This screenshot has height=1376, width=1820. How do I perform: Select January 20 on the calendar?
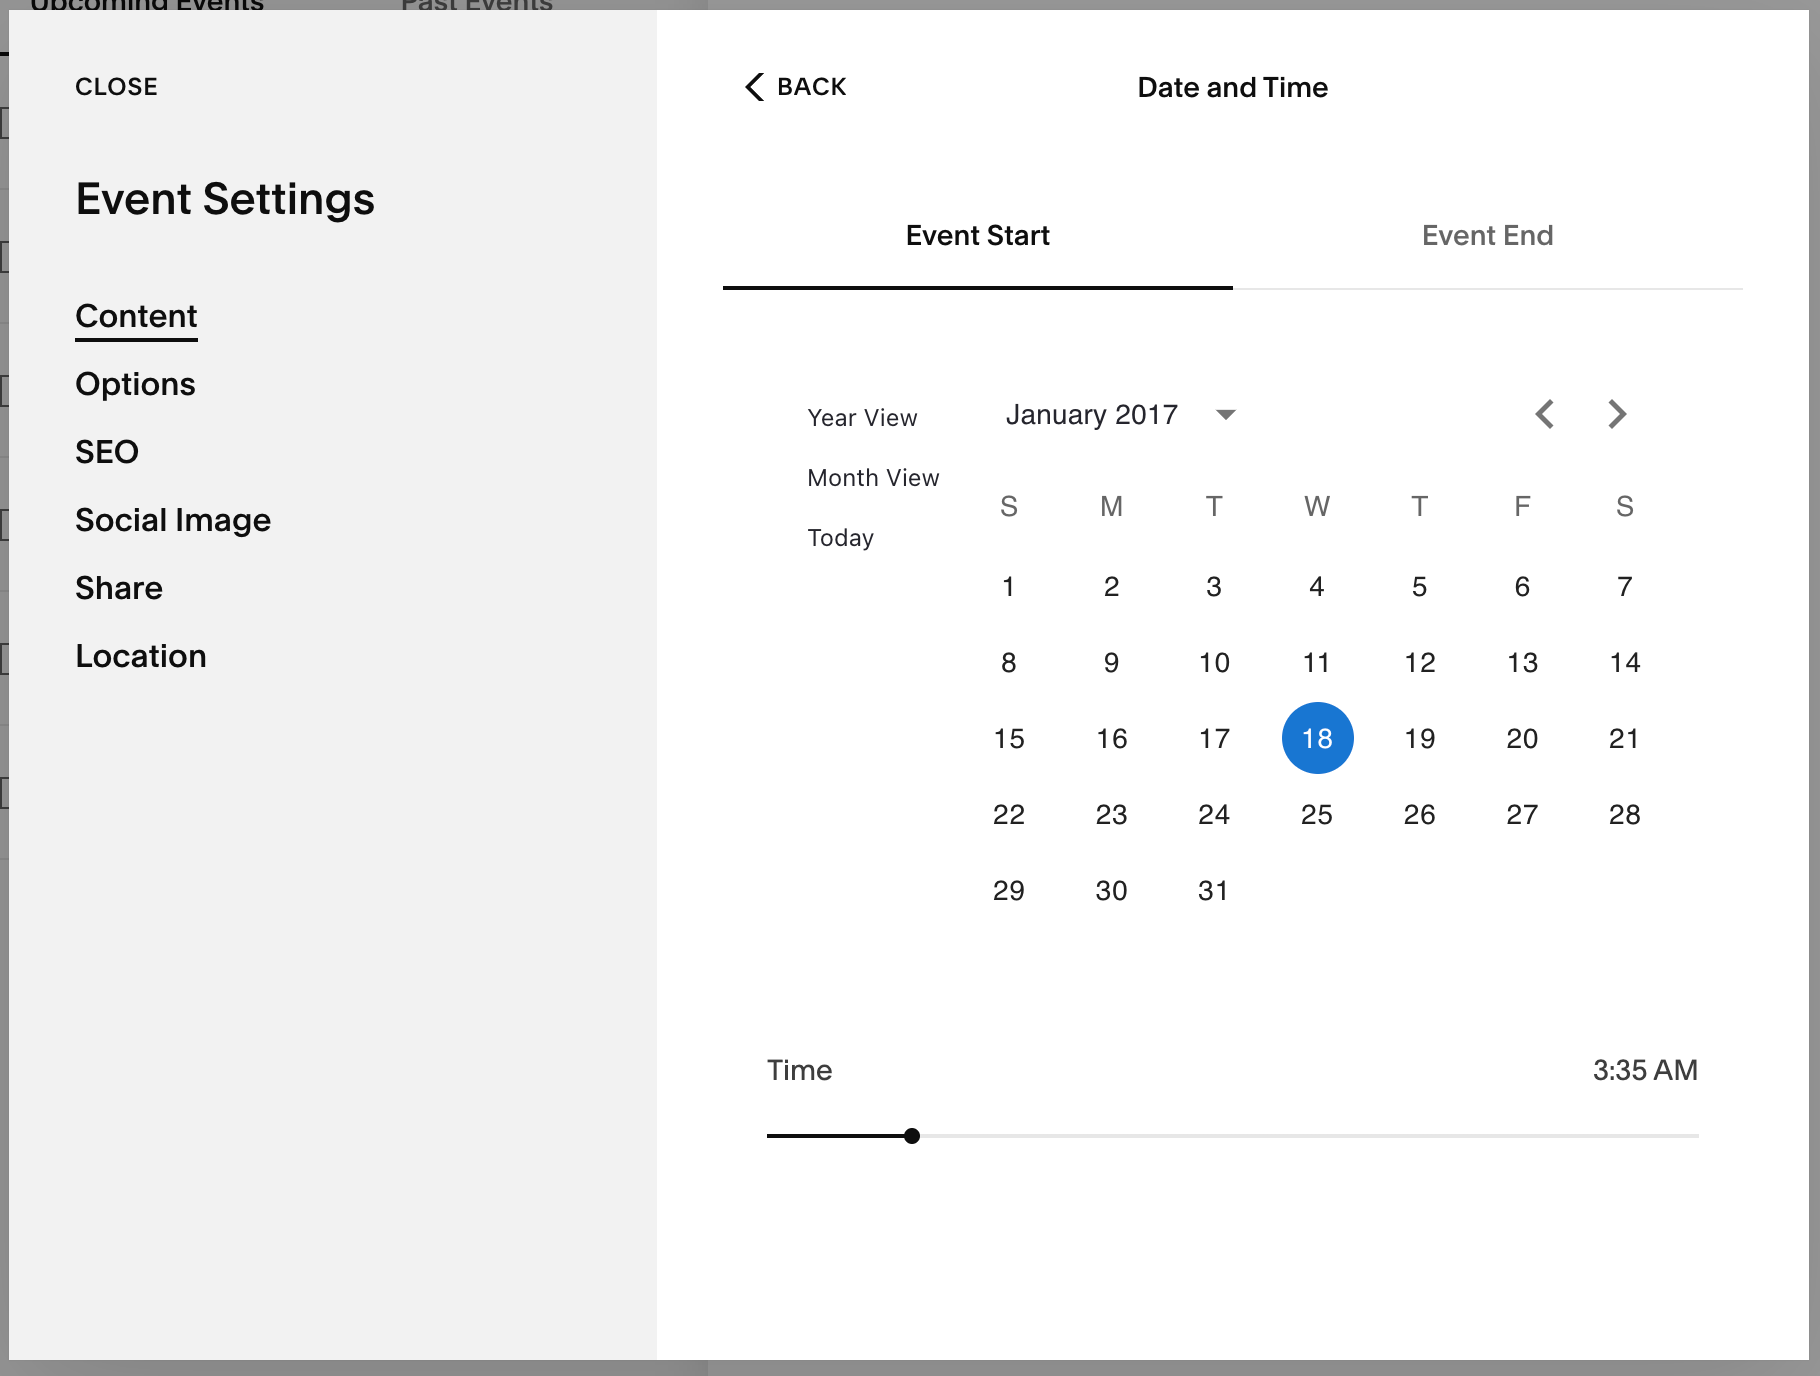[x=1522, y=738]
